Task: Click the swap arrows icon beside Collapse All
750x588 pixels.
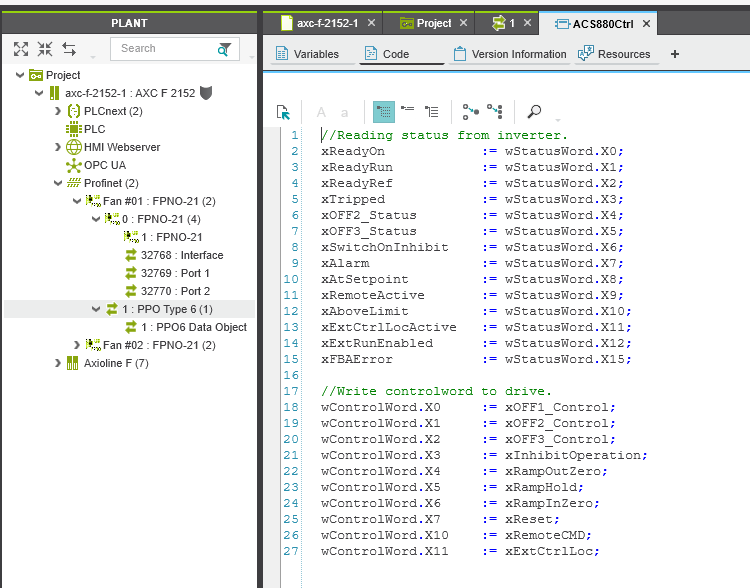Action: click(69, 49)
